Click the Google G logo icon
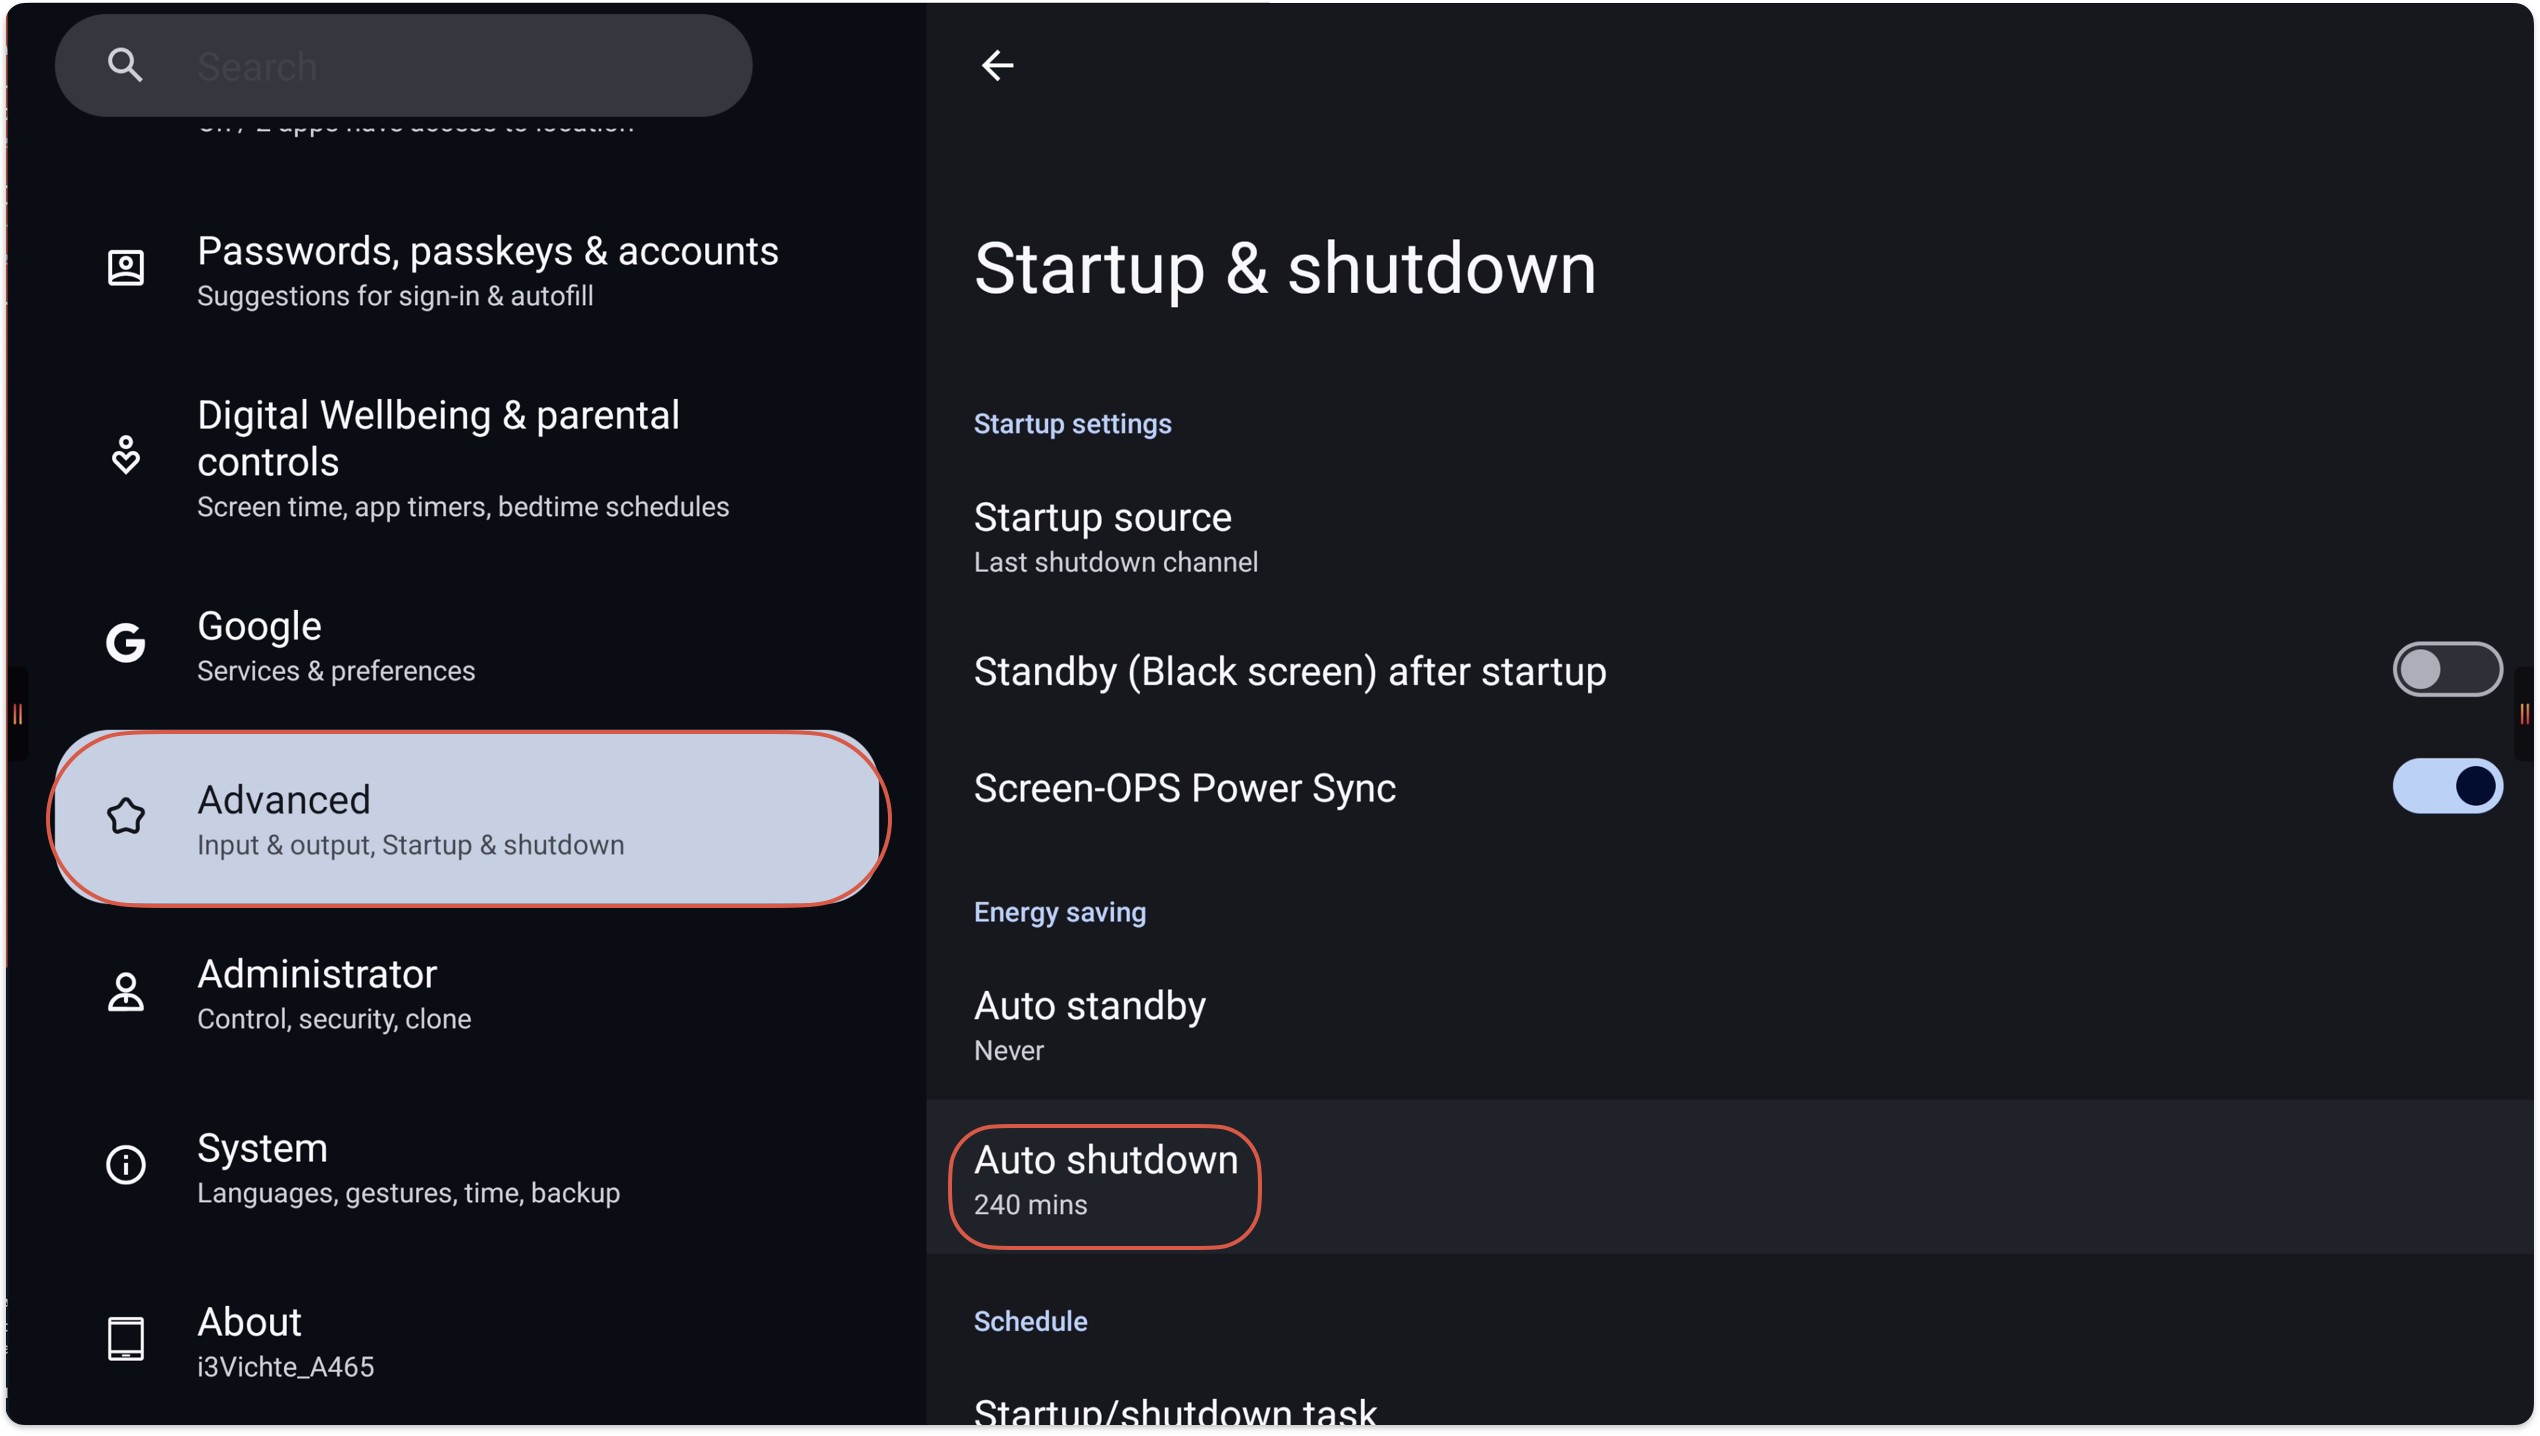The image size is (2540, 1436). click(x=126, y=643)
